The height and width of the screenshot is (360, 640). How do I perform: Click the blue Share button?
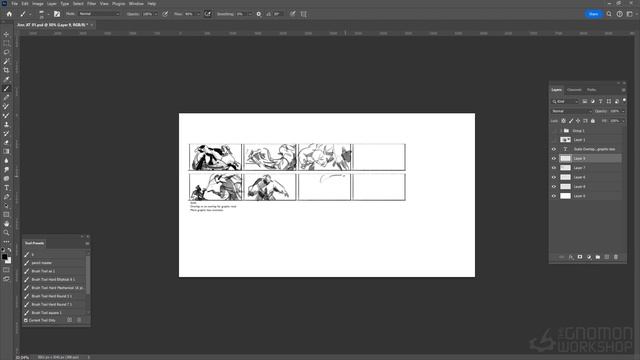(x=593, y=14)
